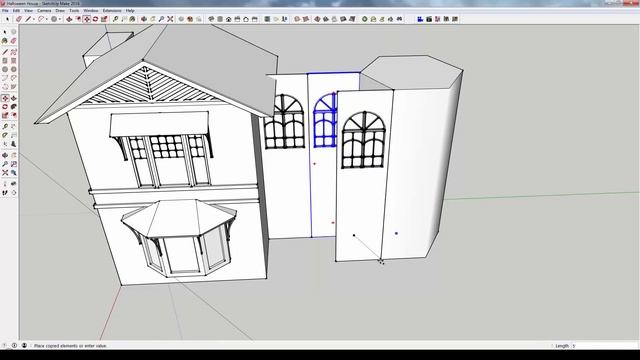Click Zoom Extents in the left palette

[x=5, y=173]
